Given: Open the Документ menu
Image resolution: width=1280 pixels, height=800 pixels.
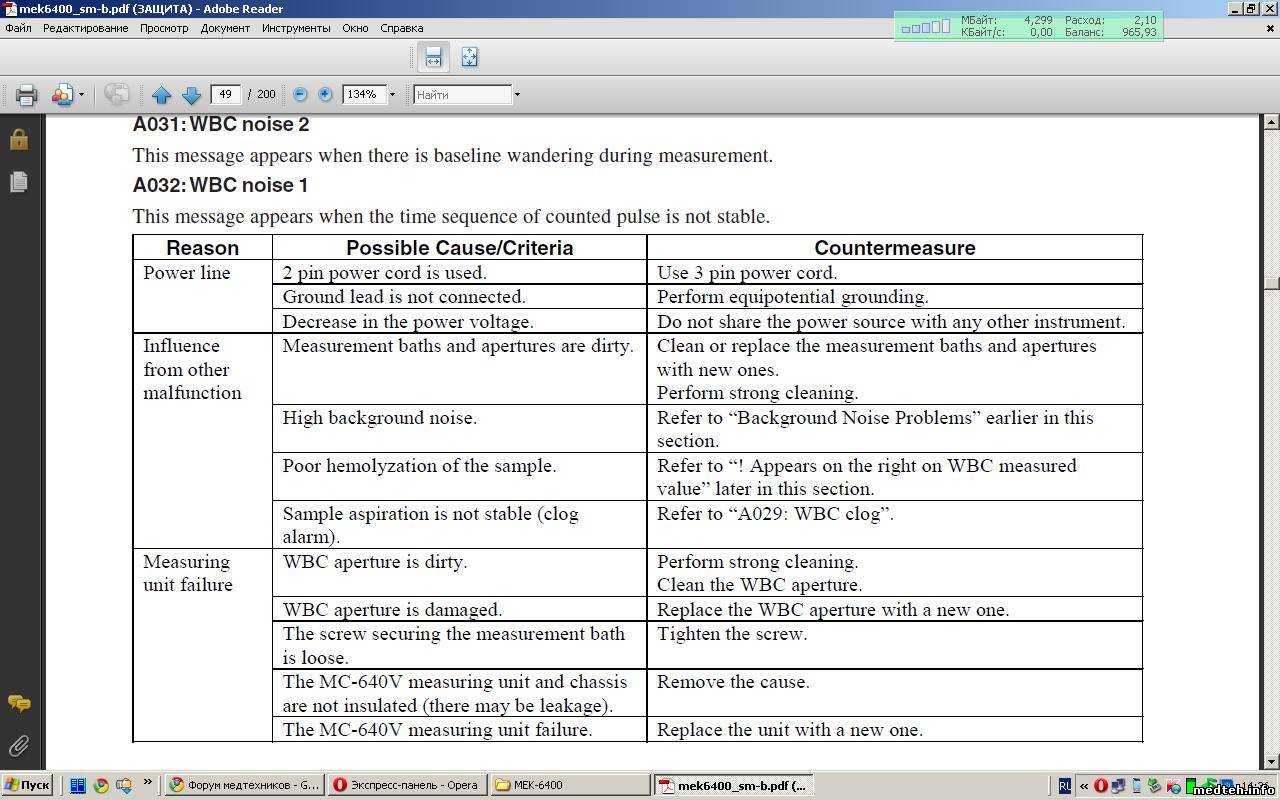Looking at the screenshot, I should [x=225, y=28].
